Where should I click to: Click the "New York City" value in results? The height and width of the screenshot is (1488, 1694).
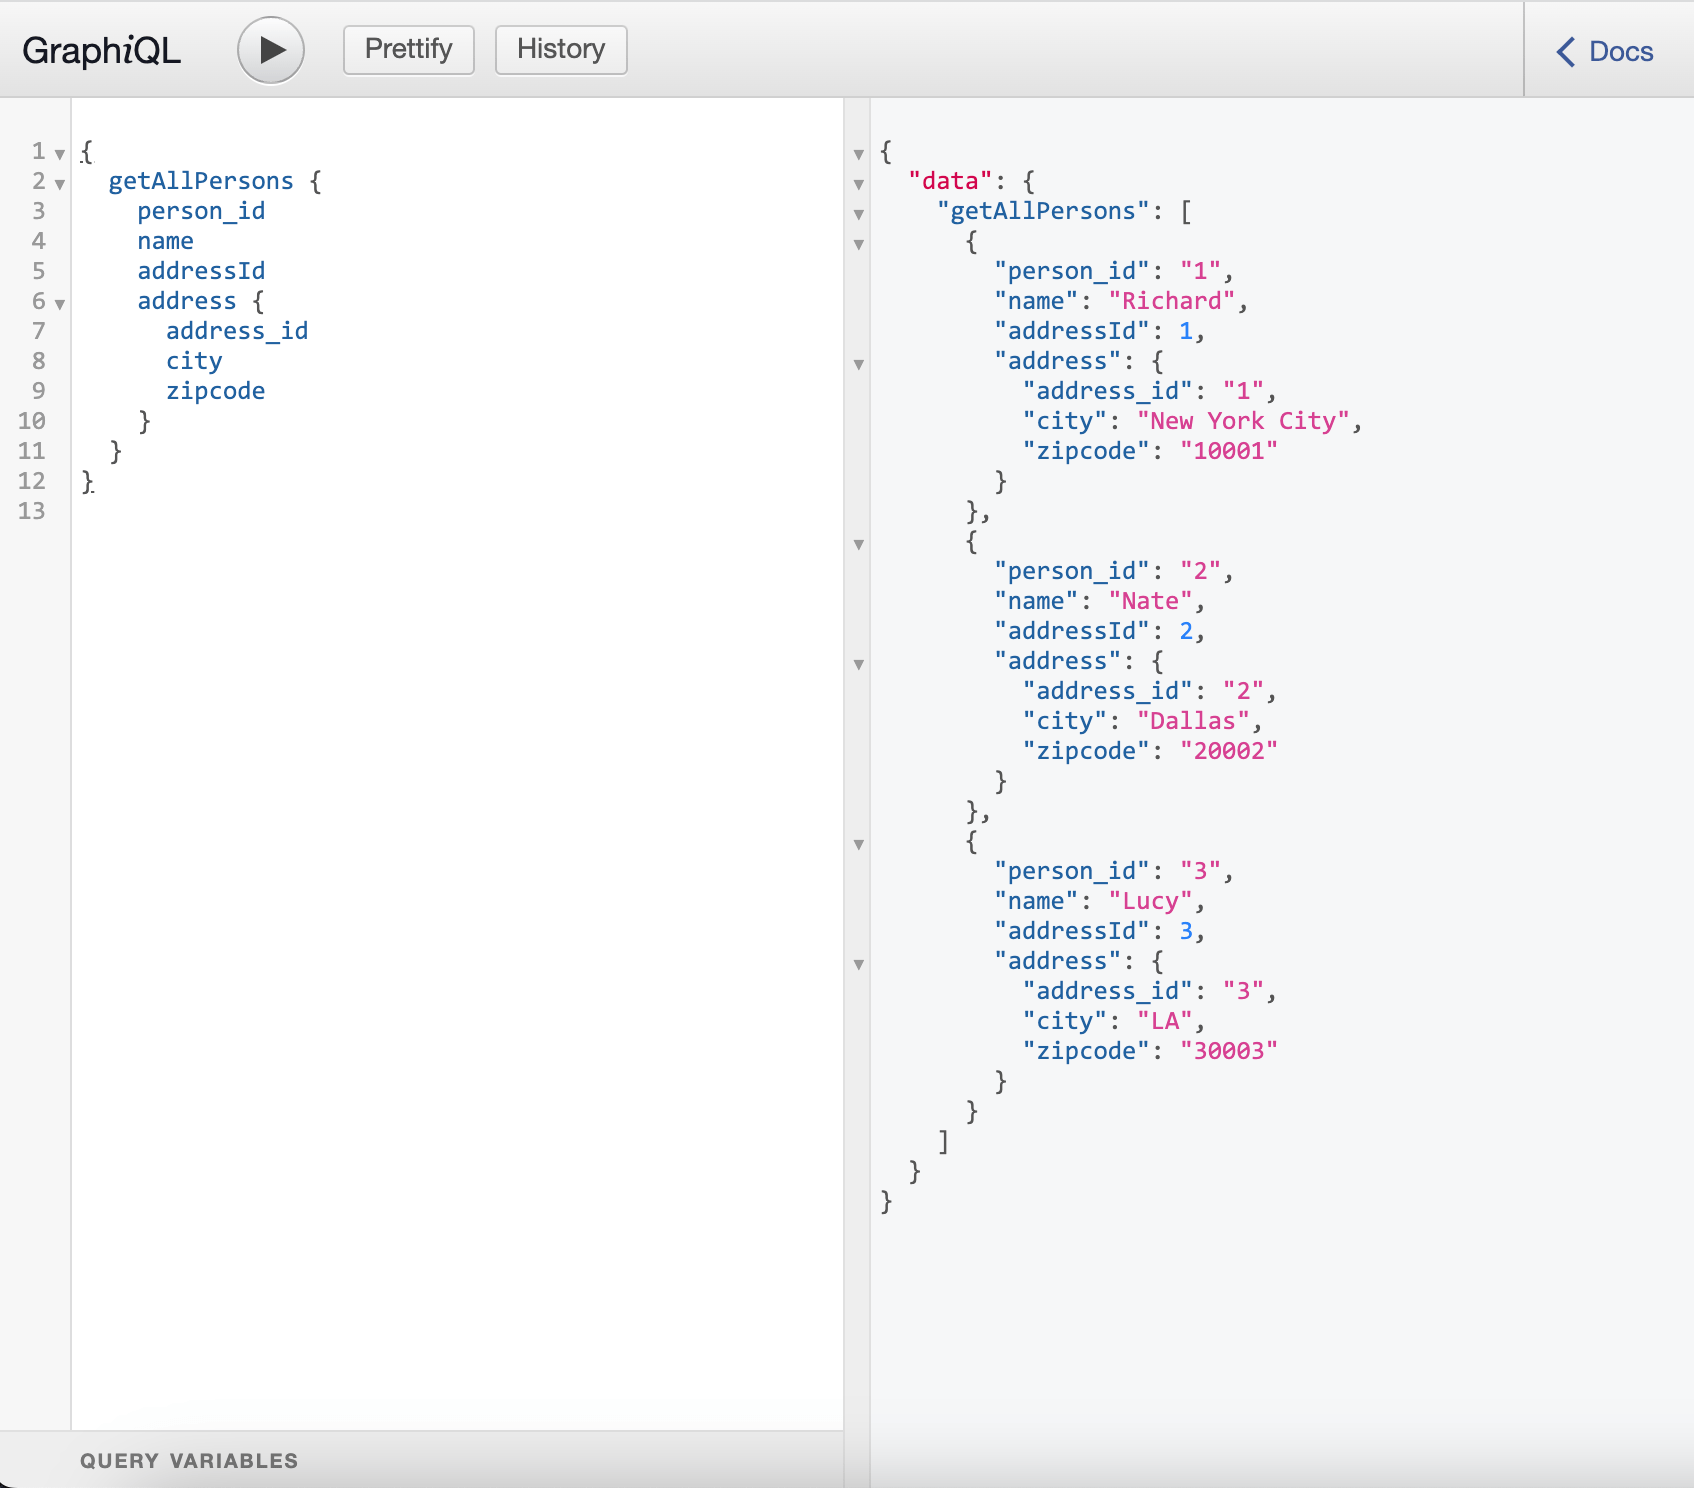coord(1243,421)
